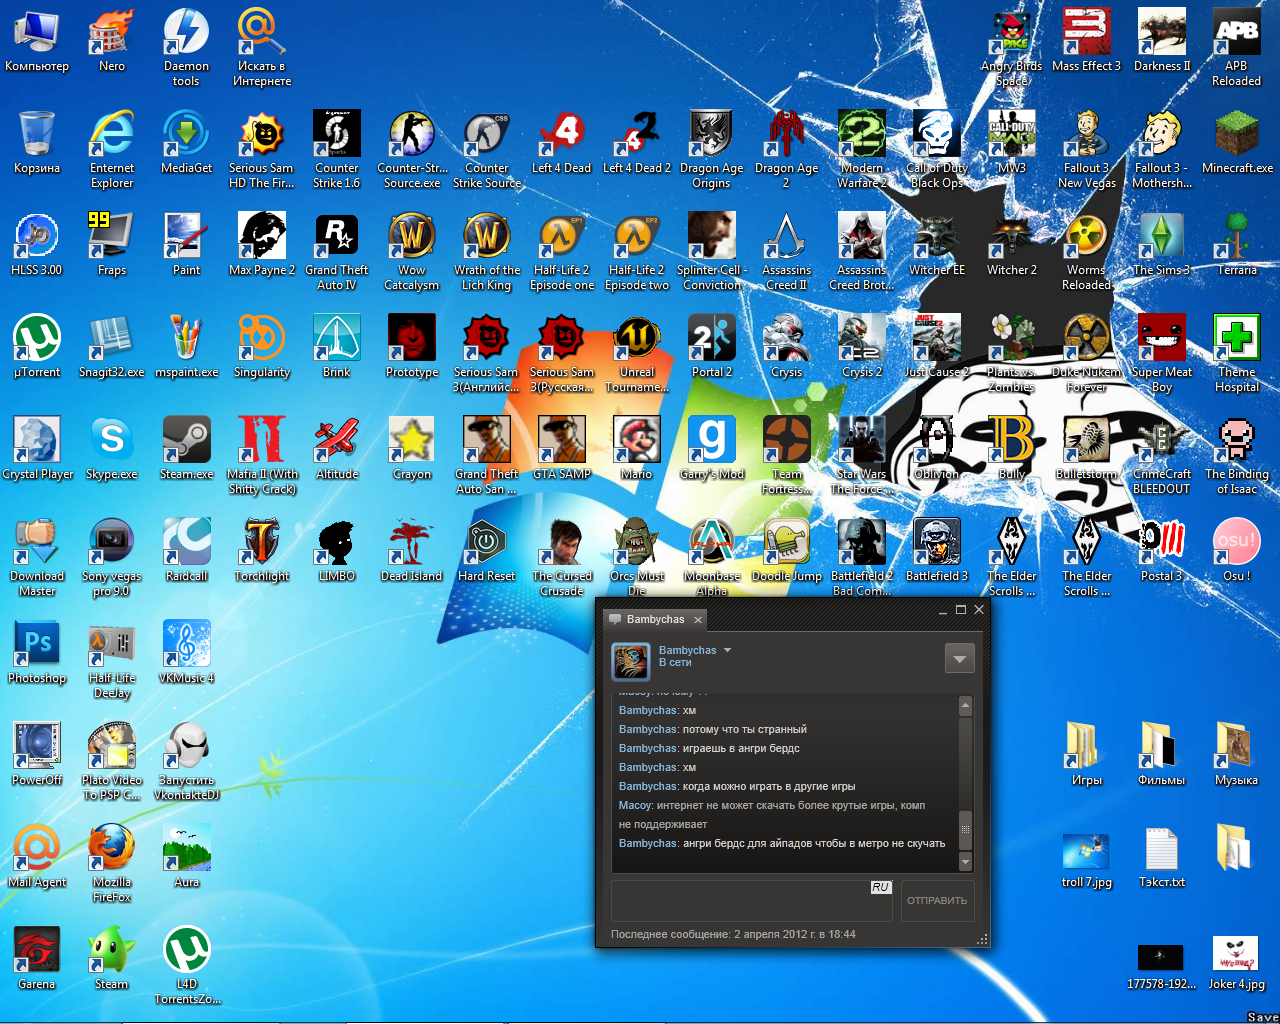Select Sony vegas pro 9.0 icon

(x=112, y=557)
